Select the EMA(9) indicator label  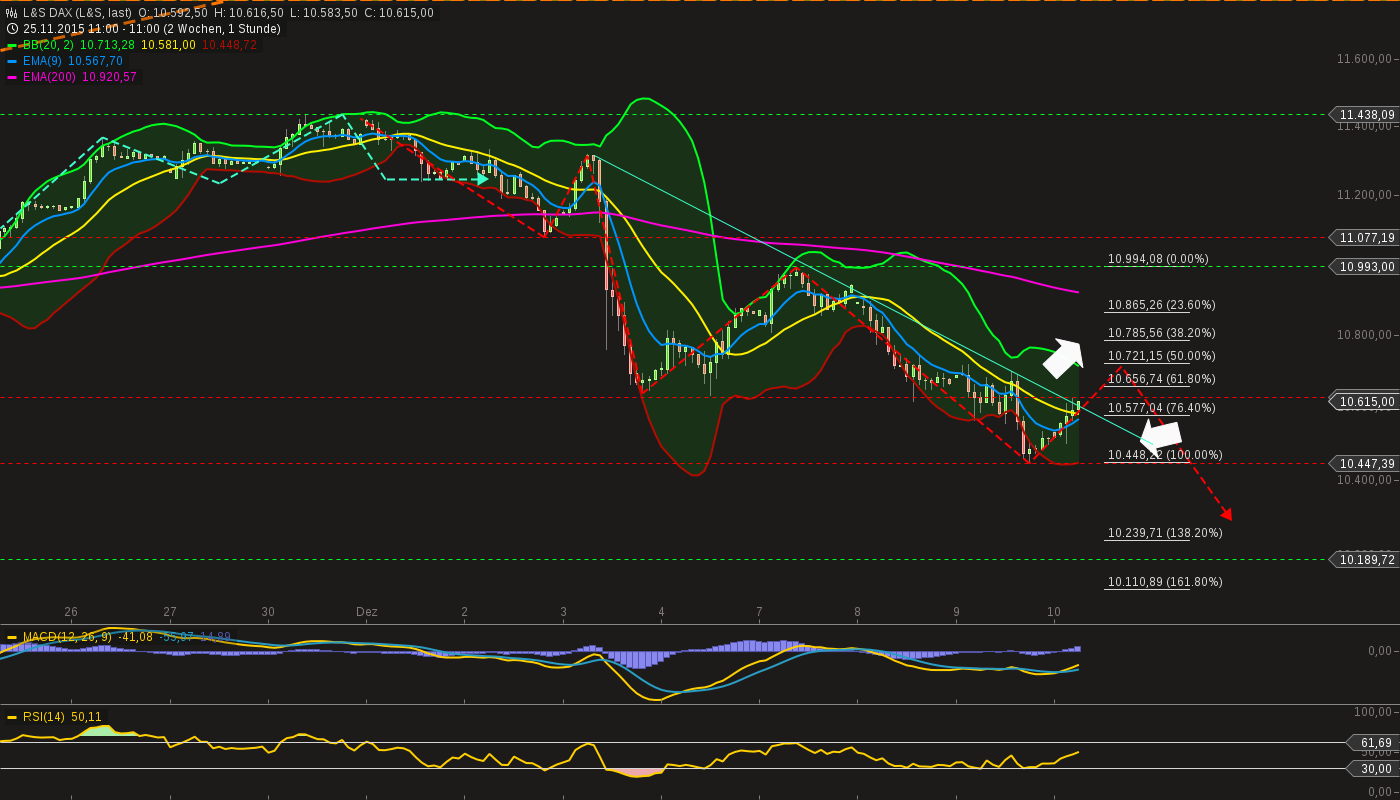click(x=42, y=61)
